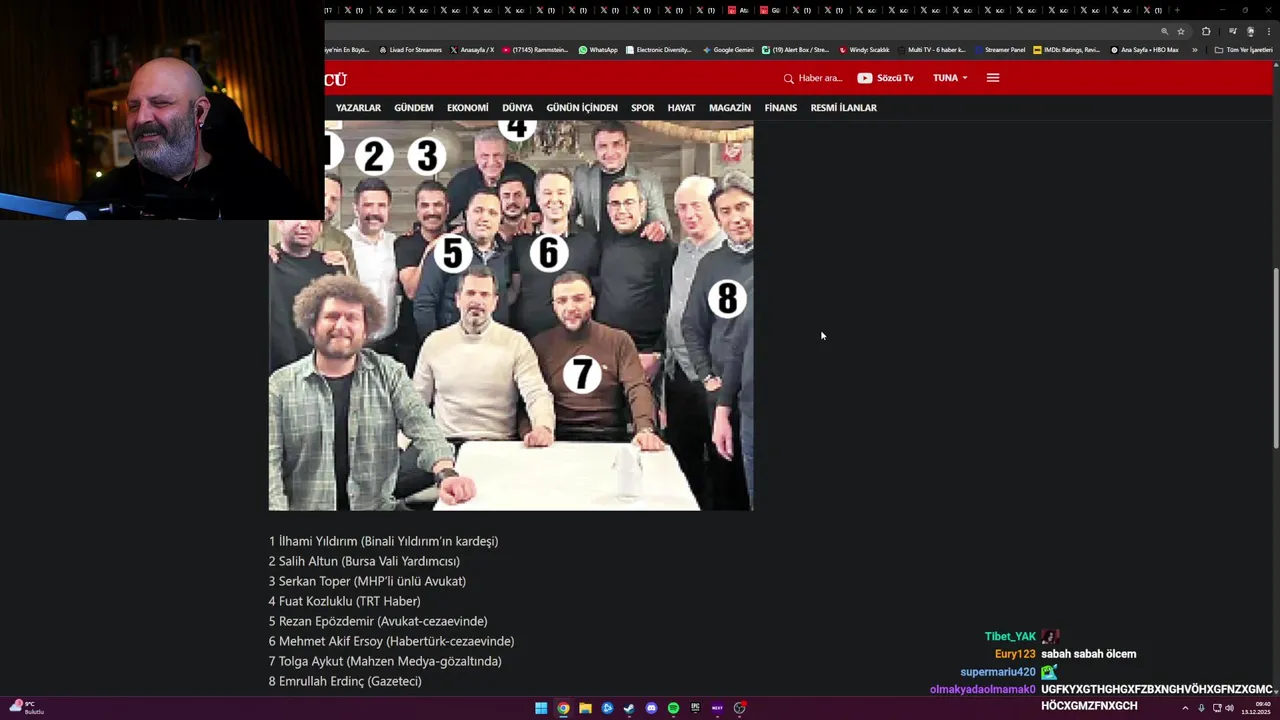The height and width of the screenshot is (720, 1280).
Task: Open the Windows Start menu
Action: (541, 708)
